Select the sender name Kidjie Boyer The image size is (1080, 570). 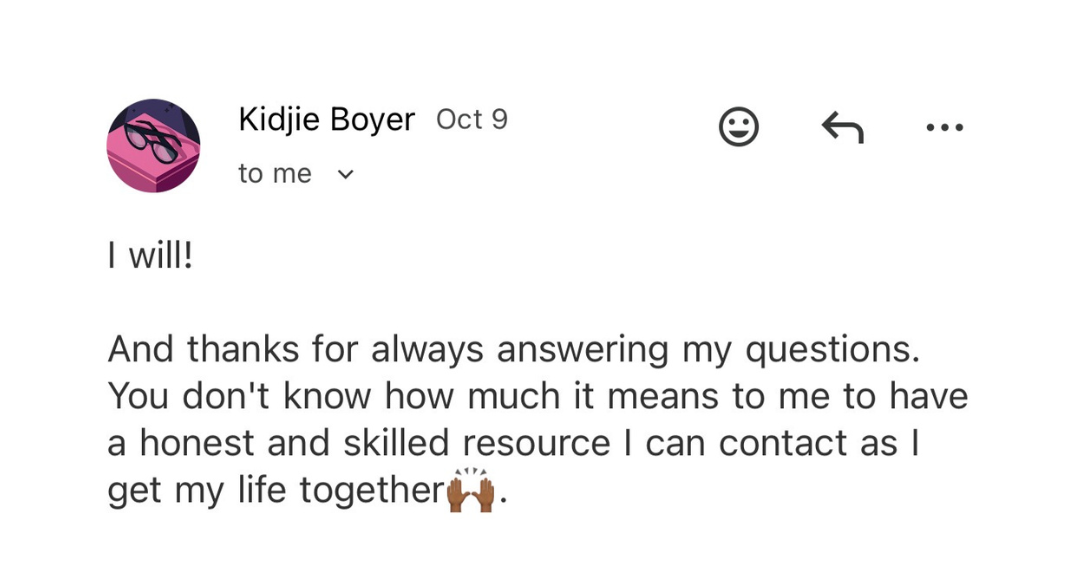tap(326, 120)
